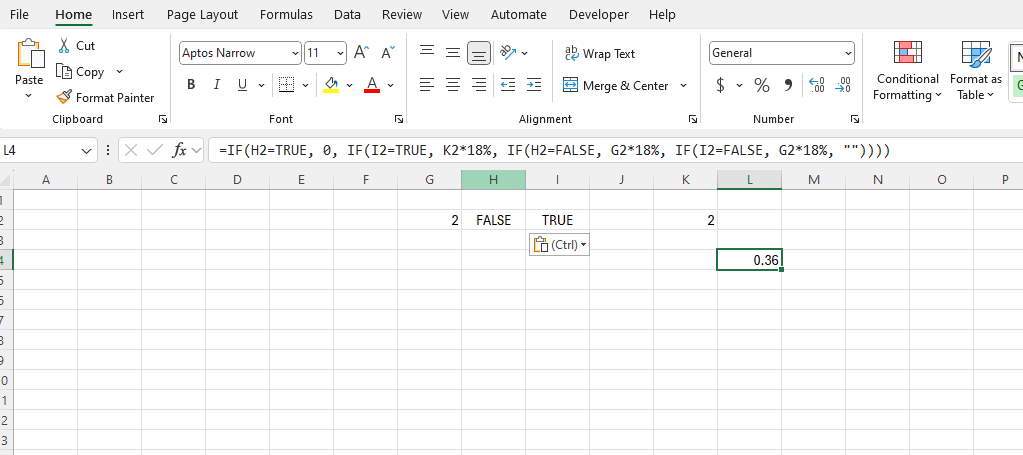Switch to Review tab

pyautogui.click(x=401, y=14)
